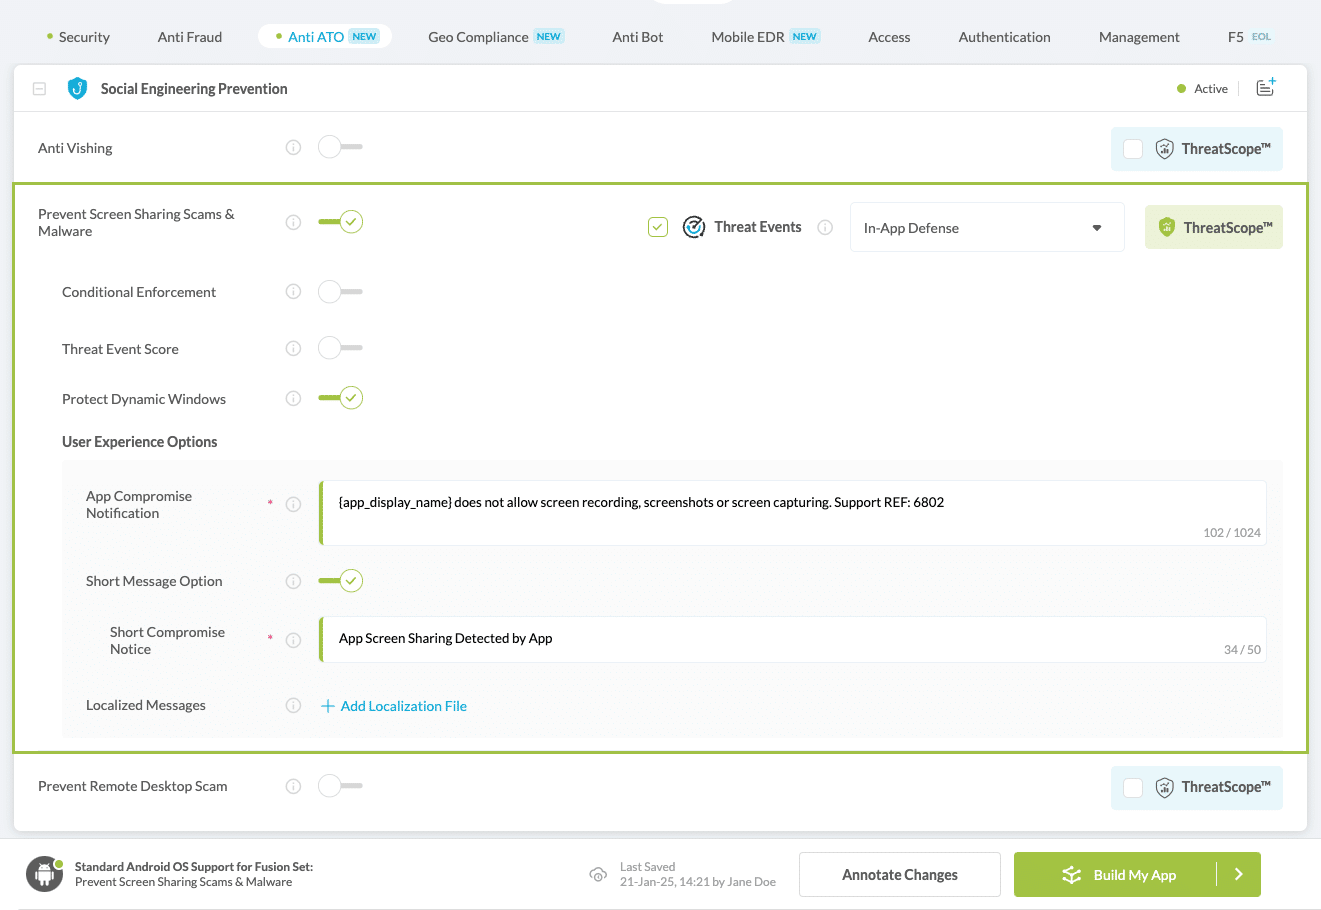Click the App Compromise Notification text field

[792, 512]
